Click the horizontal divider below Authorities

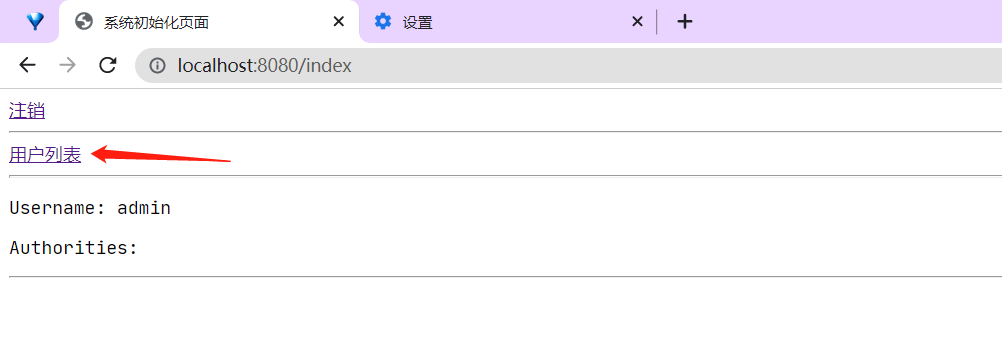505,277
